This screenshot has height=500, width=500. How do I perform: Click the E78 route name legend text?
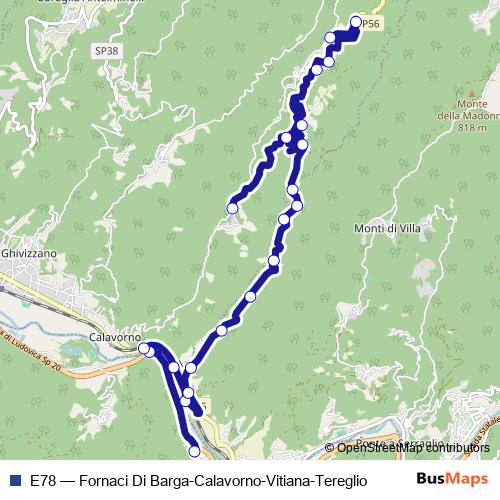(x=199, y=481)
